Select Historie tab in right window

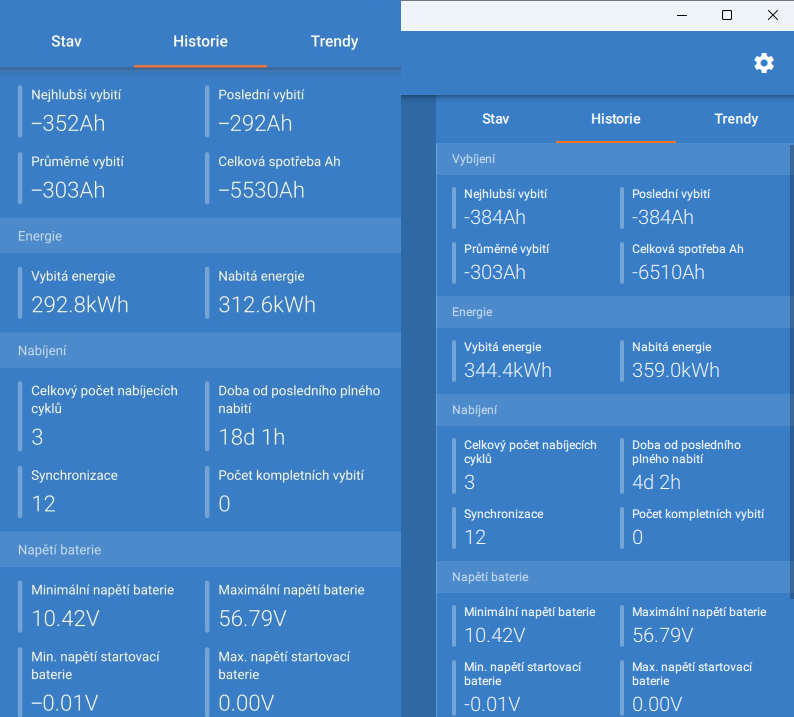615,119
